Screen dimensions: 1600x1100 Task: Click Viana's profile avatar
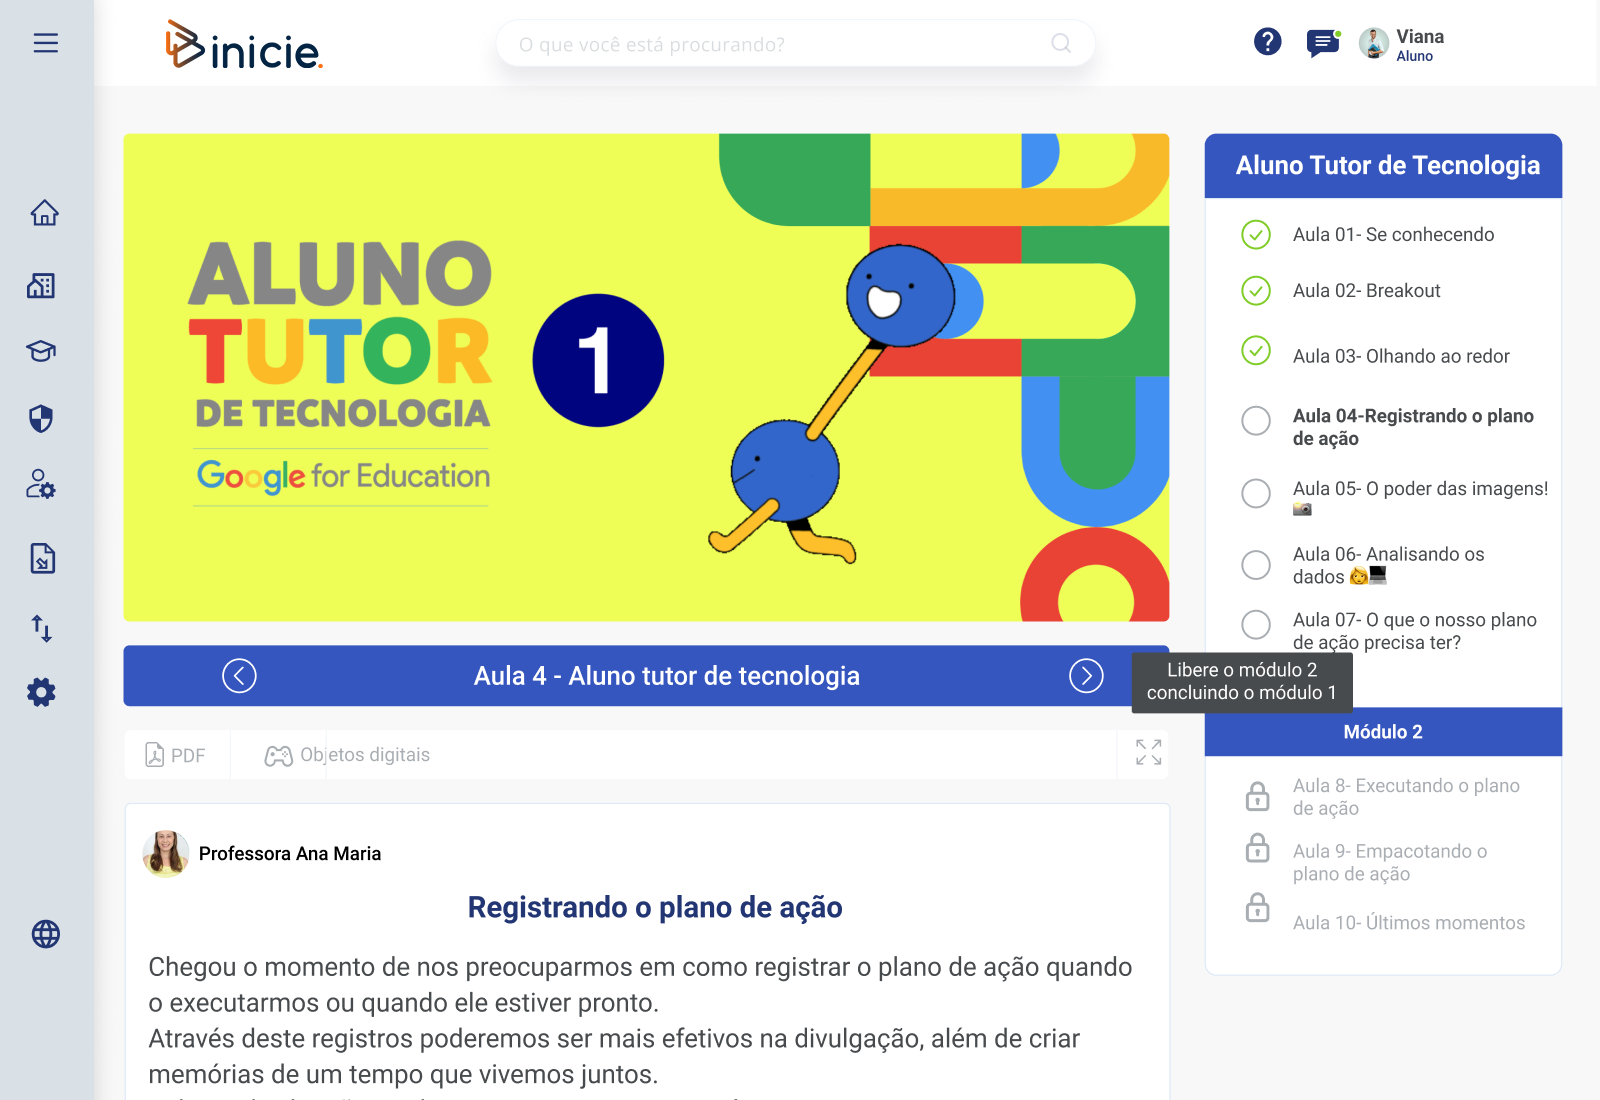(1374, 43)
